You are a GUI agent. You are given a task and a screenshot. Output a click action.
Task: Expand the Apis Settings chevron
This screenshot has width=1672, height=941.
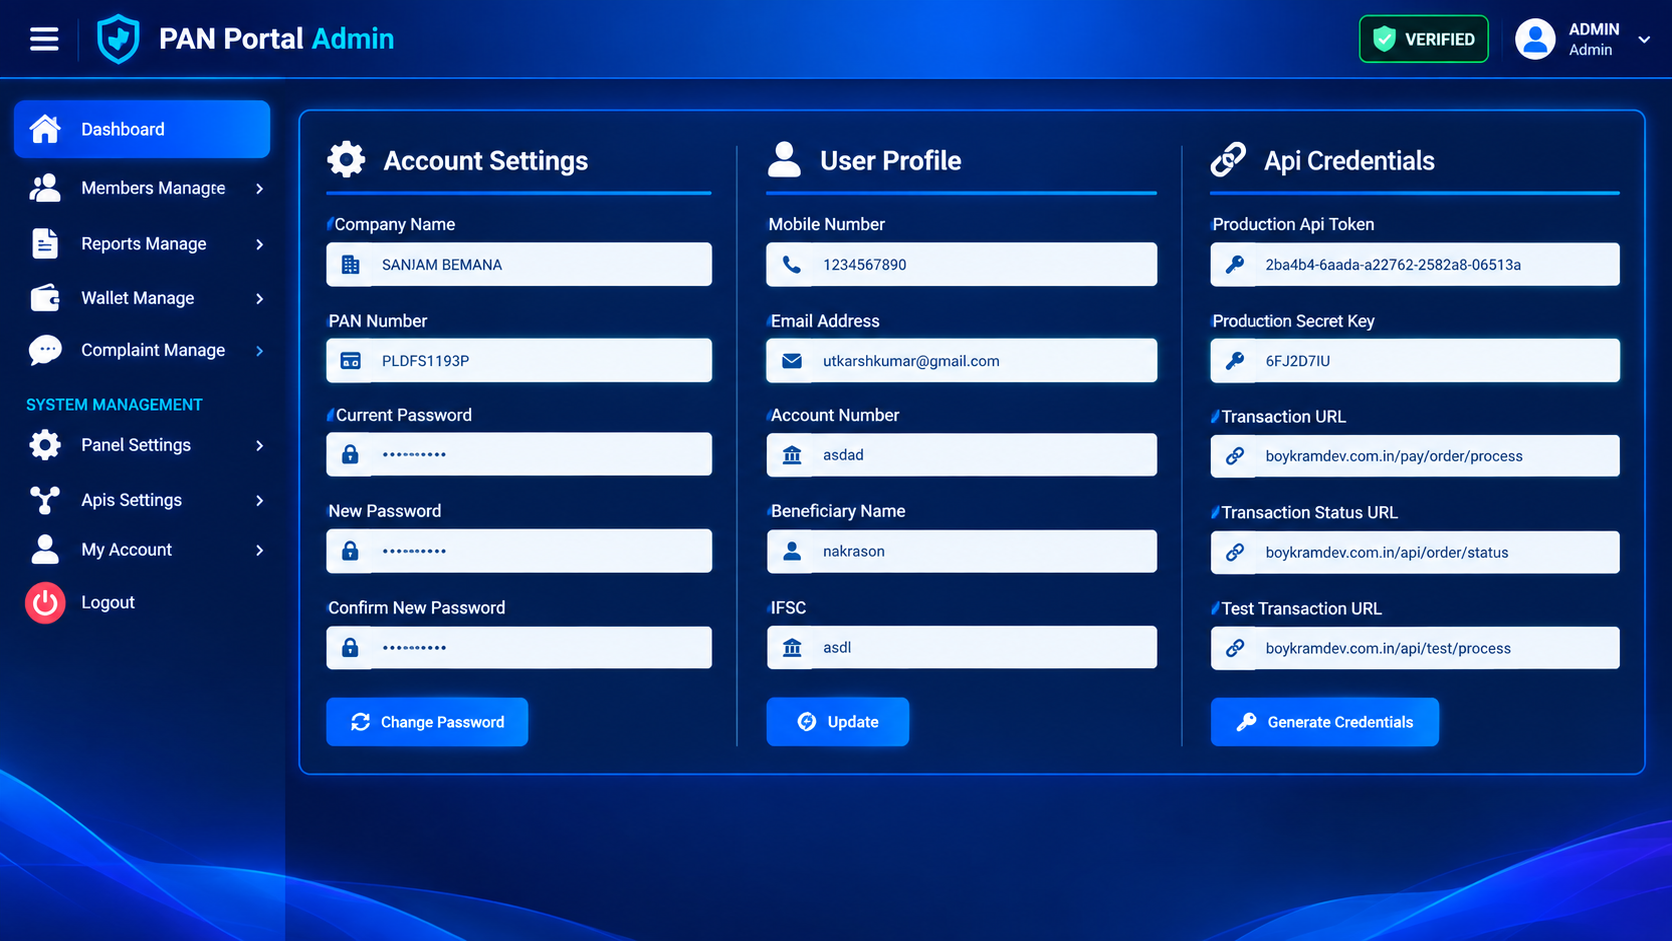pyautogui.click(x=259, y=500)
